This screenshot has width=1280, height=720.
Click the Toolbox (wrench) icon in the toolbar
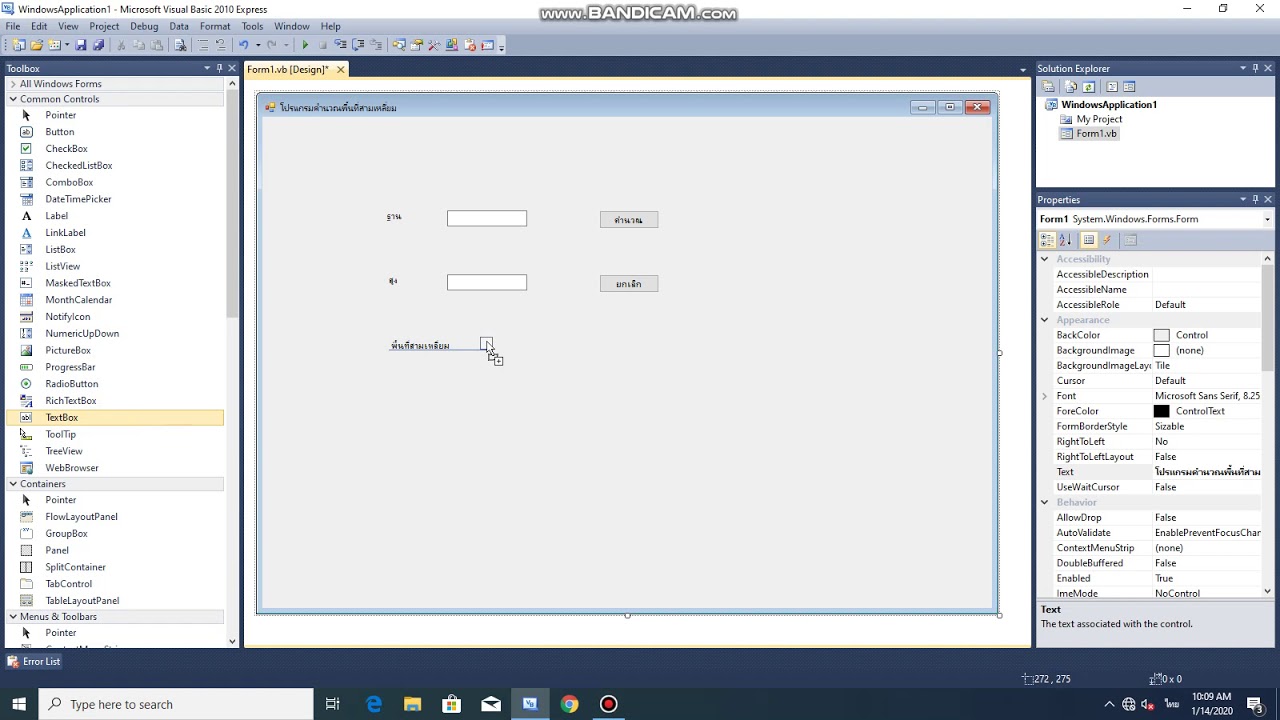pos(434,45)
